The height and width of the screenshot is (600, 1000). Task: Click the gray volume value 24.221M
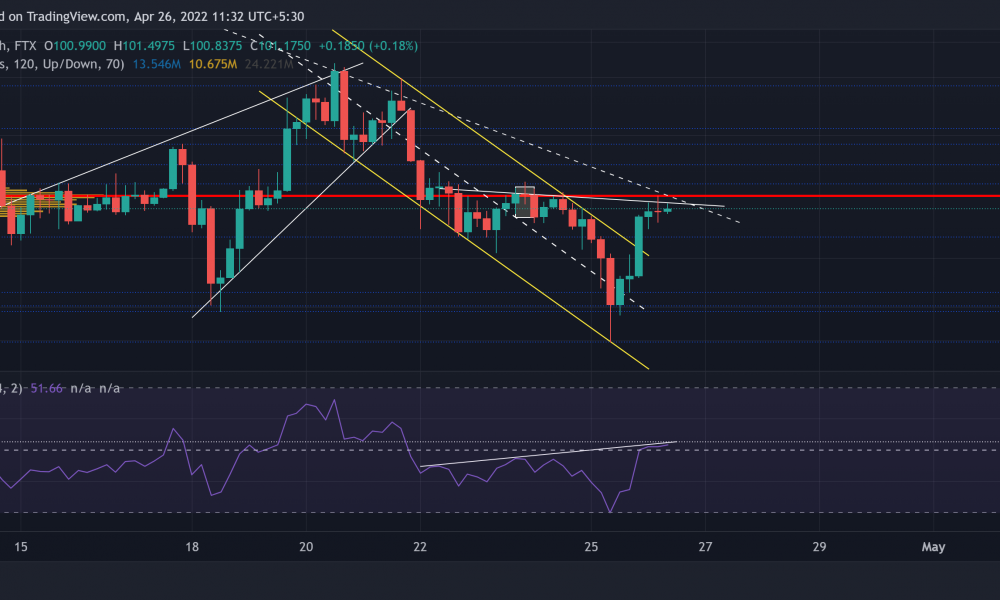(268, 64)
